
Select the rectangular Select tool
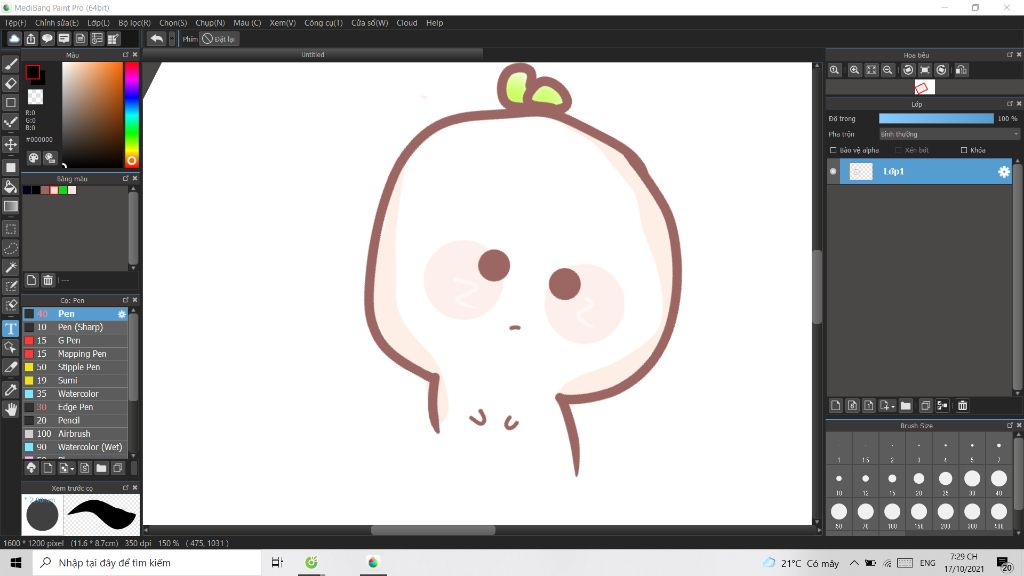tap(11, 229)
